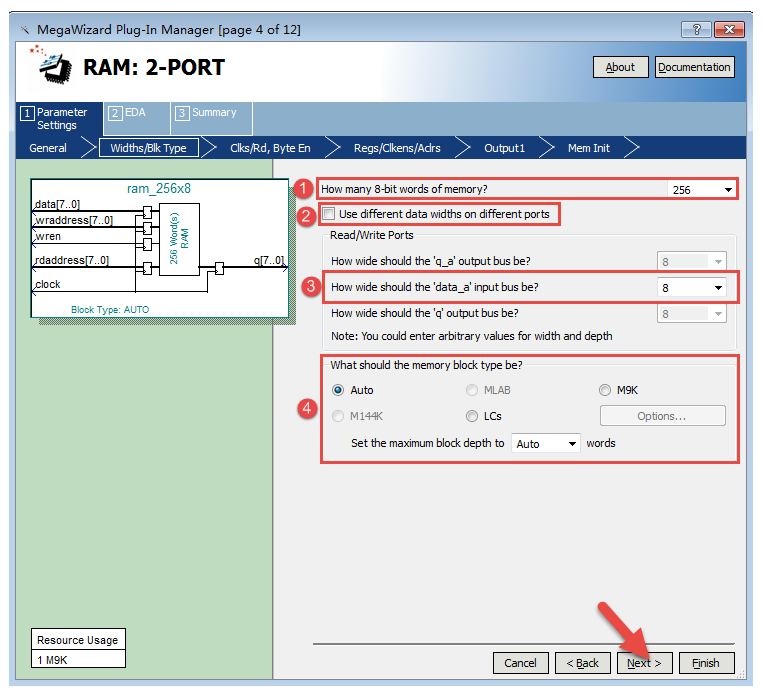Image resolution: width=764 pixels, height=695 pixels.
Task: Go to the Mem Init step
Action: pos(589,148)
